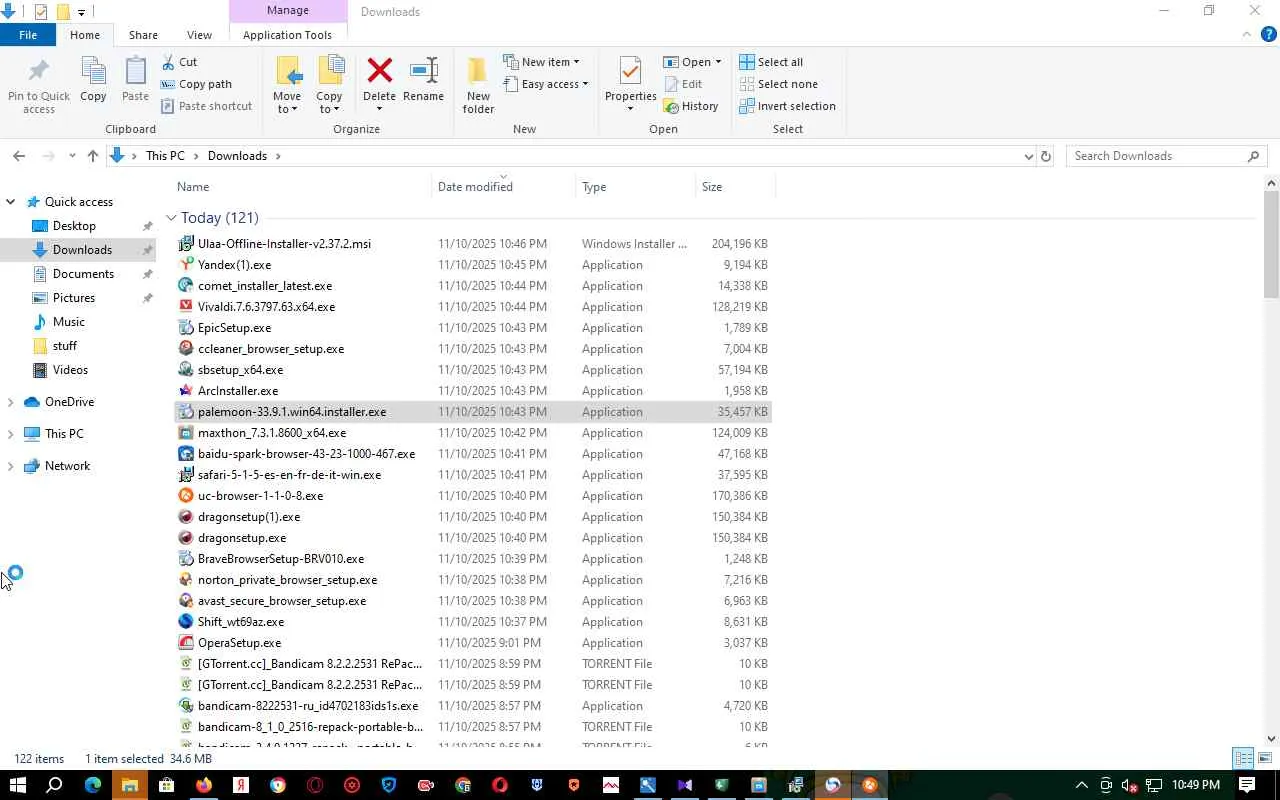Open the notification center icon
This screenshot has width=1280, height=800.
coord(1247,785)
